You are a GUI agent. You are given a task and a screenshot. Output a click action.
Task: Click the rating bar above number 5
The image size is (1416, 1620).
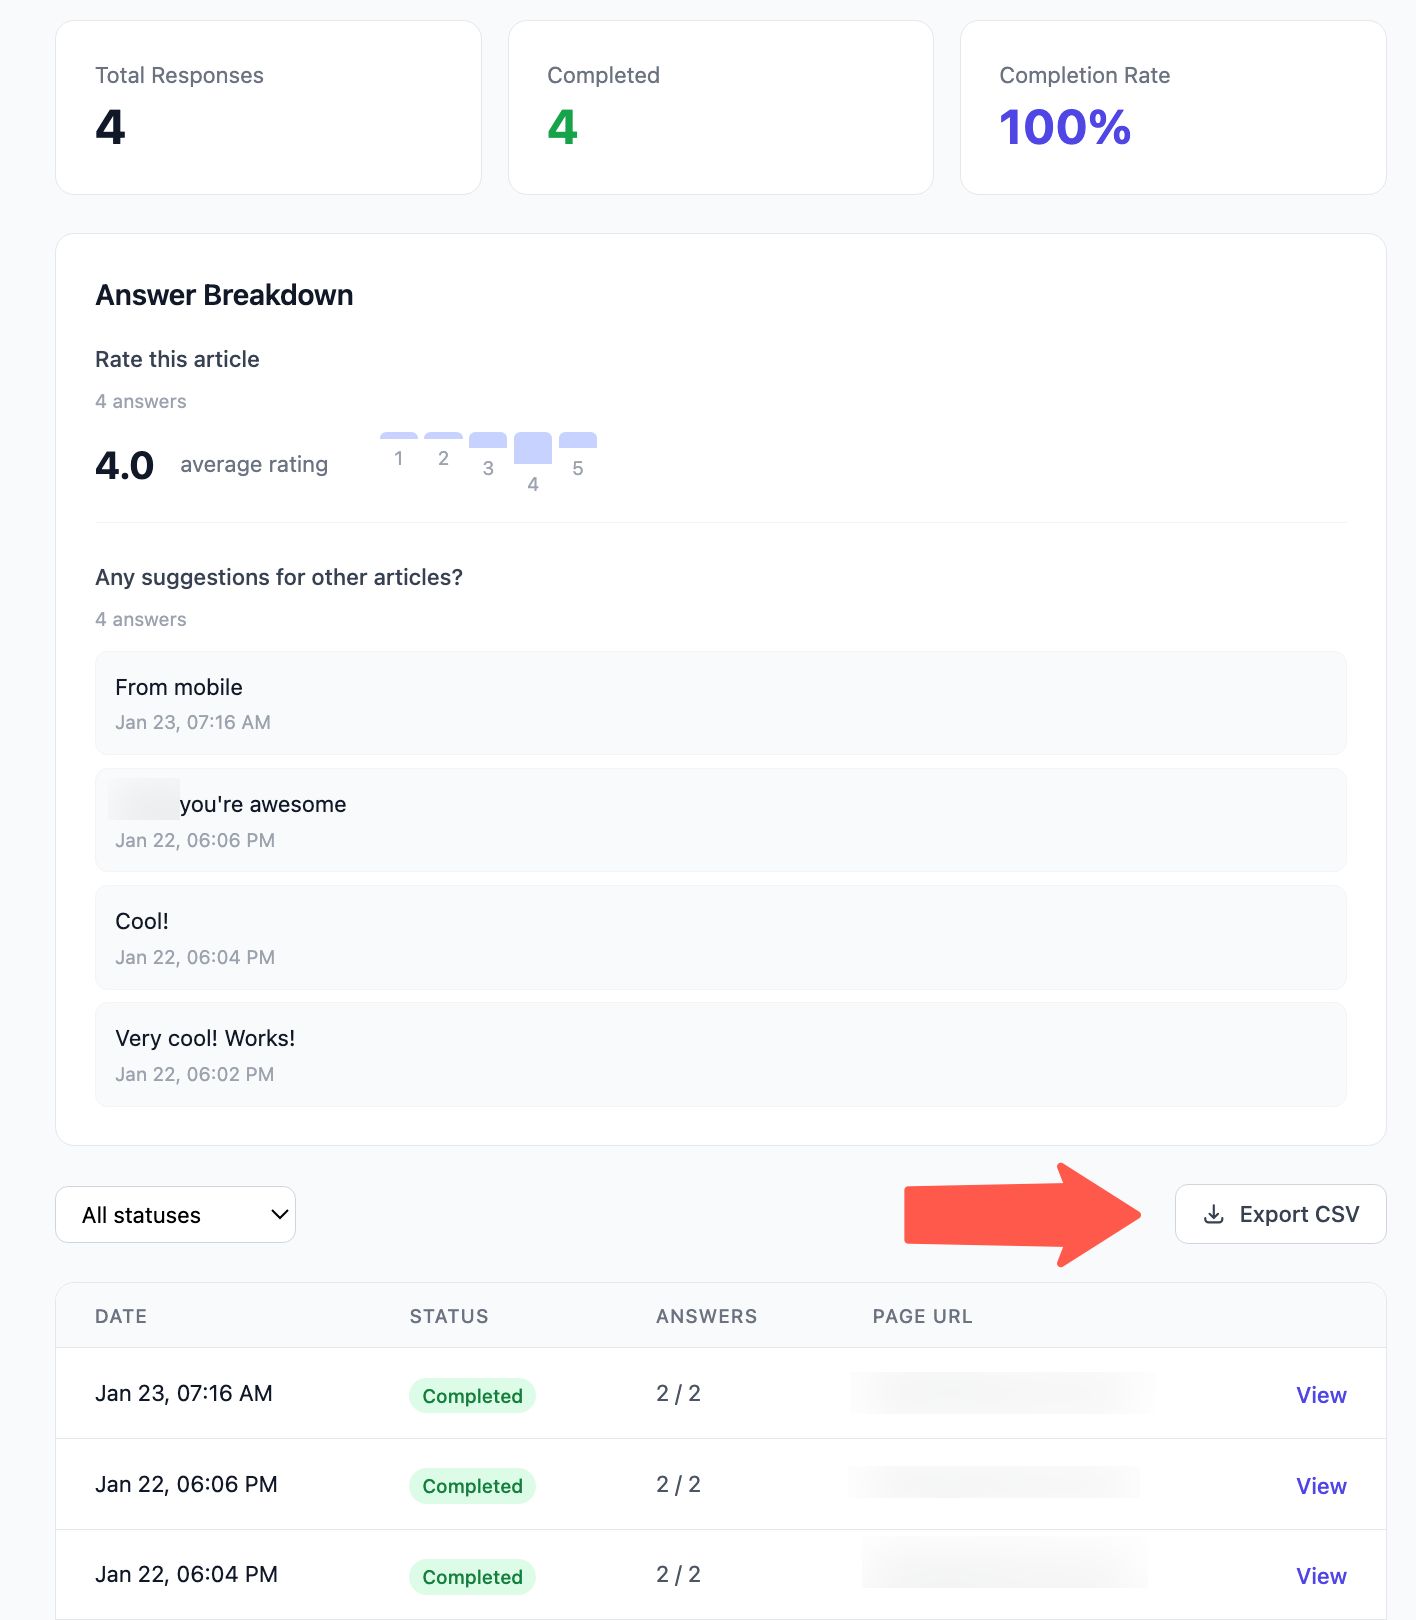tap(578, 440)
